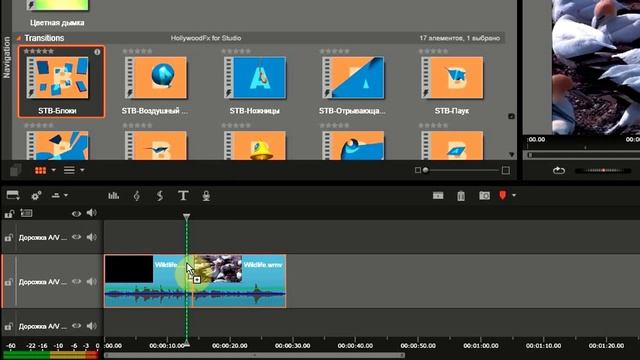Select the STB-Блоки transition

click(x=61, y=82)
